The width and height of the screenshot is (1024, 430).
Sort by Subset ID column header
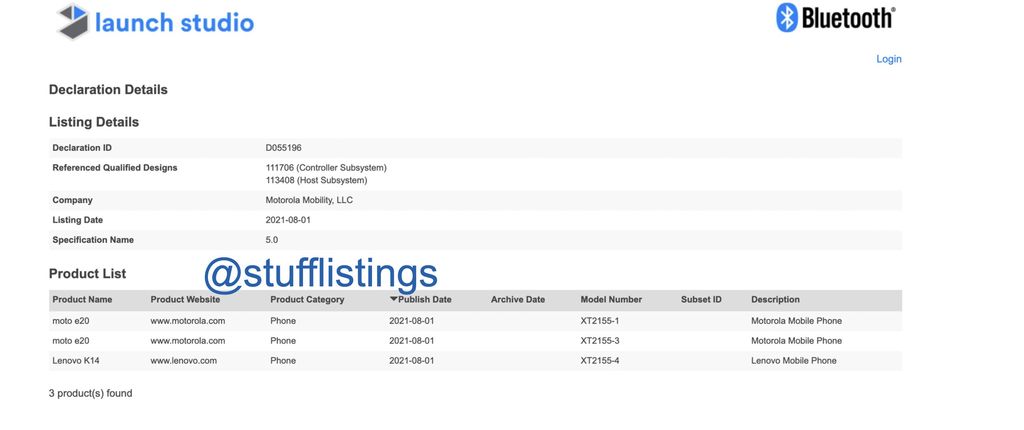point(701,300)
